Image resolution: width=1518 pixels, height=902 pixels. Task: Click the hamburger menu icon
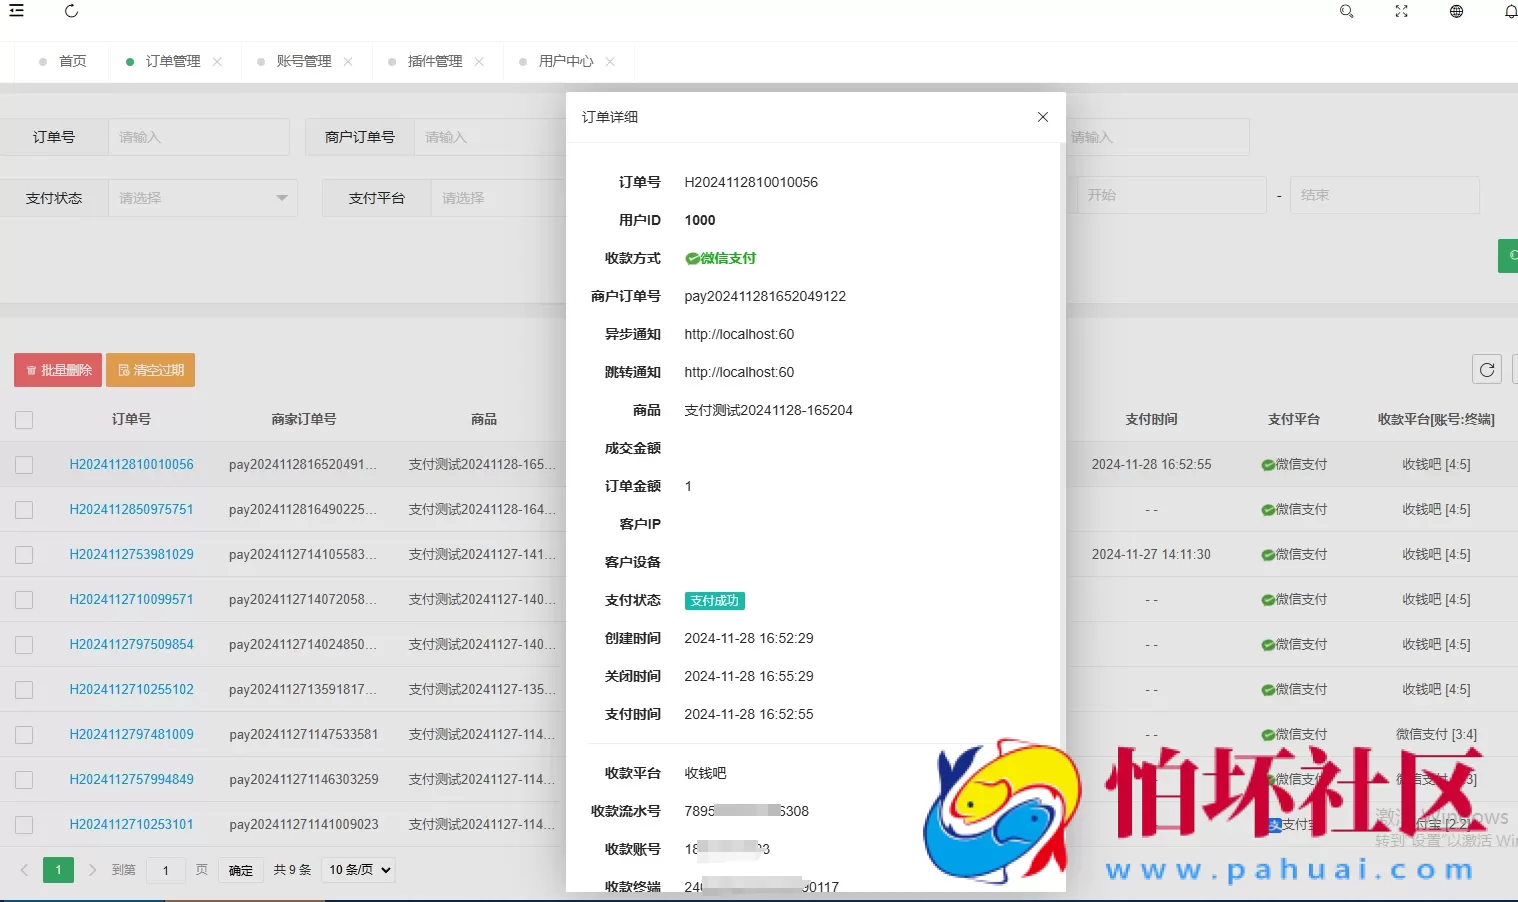(16, 11)
